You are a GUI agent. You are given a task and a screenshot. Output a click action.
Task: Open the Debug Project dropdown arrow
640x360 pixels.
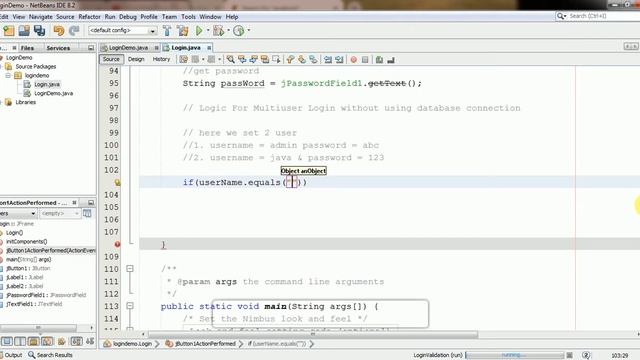pos(228,31)
